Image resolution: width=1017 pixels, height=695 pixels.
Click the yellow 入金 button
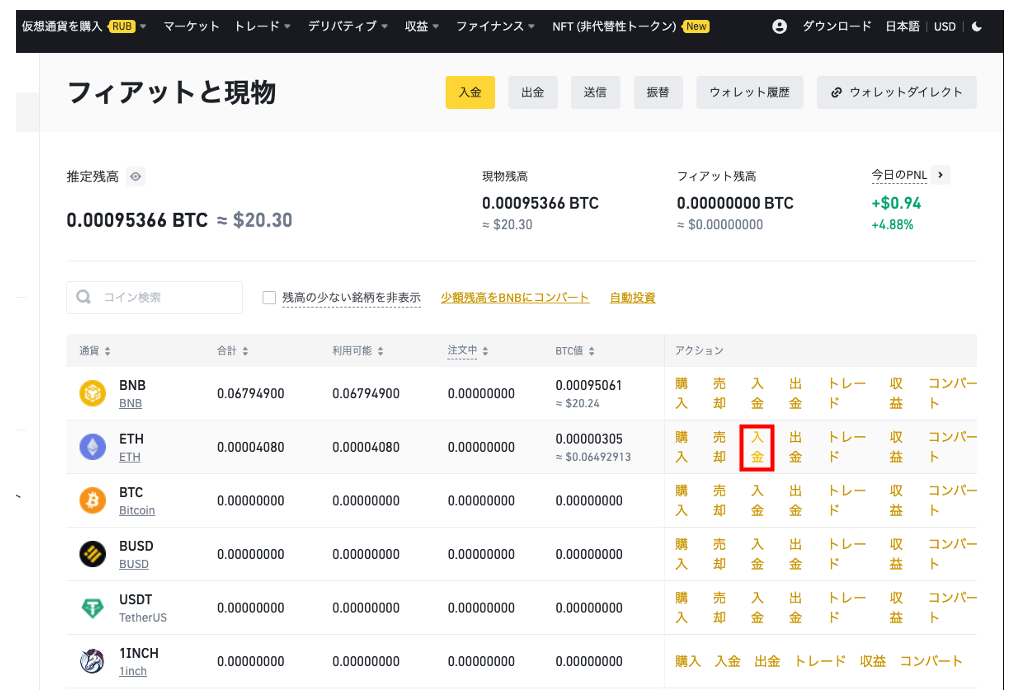pyautogui.click(x=470, y=92)
